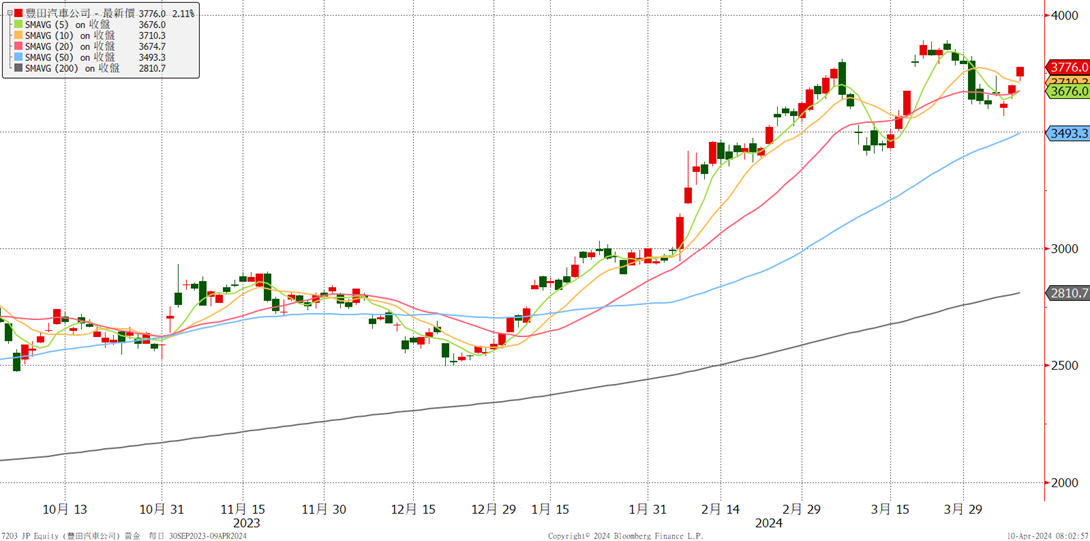Viewport: 1090px width, 541px height.
Task: Select the SMAVG (200) on 收盤 legend entry
Action: coord(72,69)
